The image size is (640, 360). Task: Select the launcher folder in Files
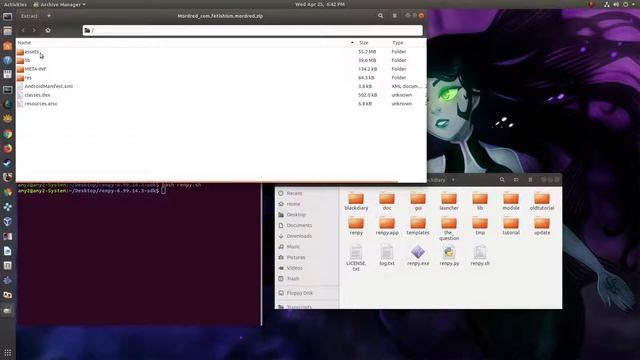click(449, 202)
